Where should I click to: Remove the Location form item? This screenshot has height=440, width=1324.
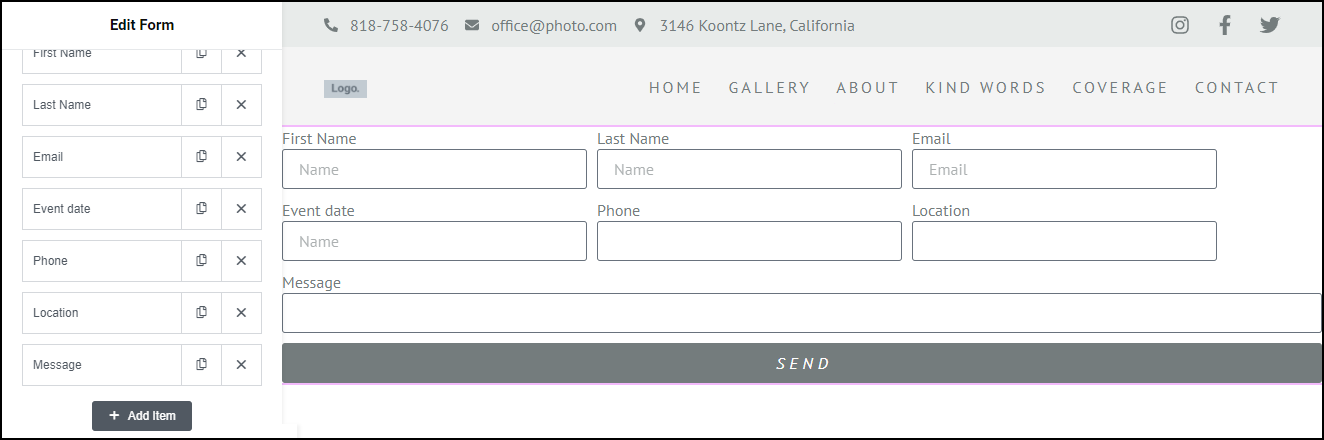[241, 313]
